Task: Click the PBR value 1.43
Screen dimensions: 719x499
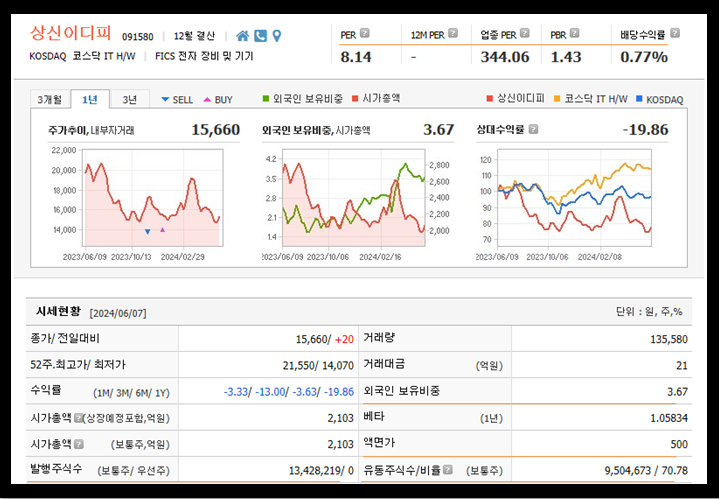Action: click(x=566, y=57)
